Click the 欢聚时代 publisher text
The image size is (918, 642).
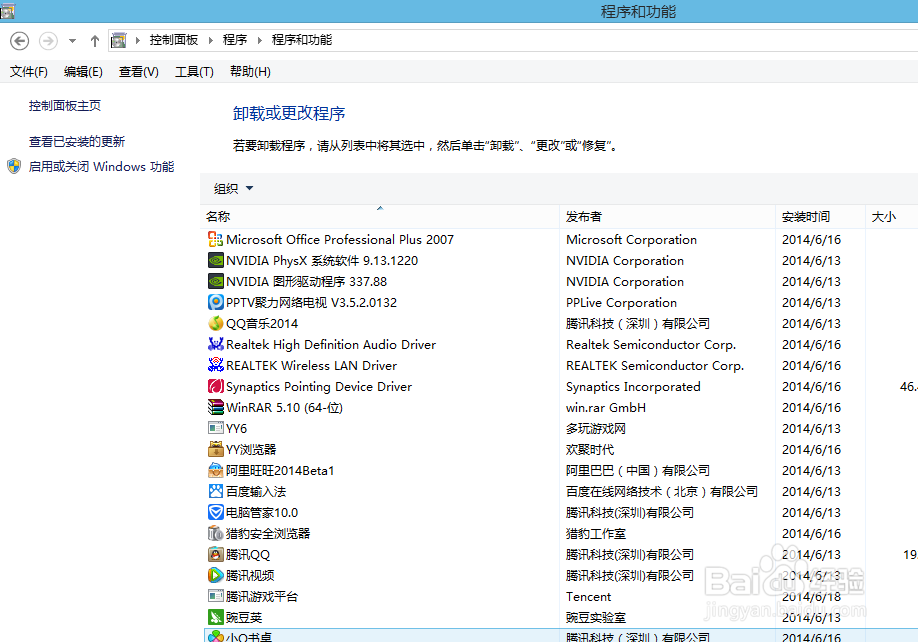(x=590, y=449)
